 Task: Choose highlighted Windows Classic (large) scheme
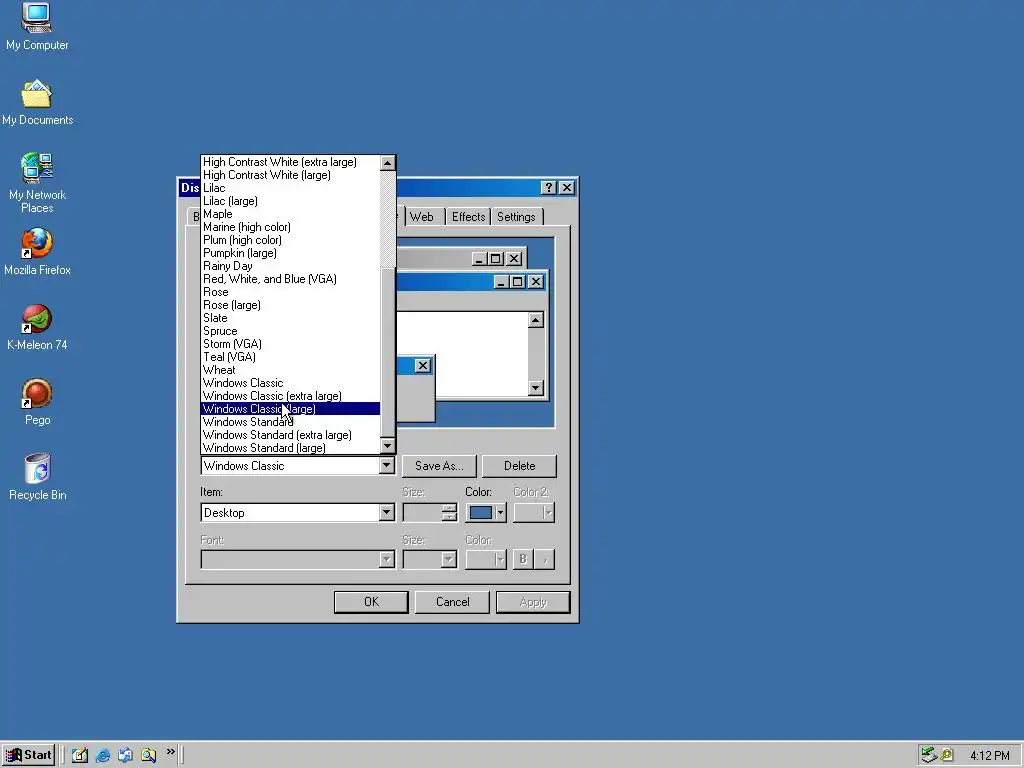pyautogui.click(x=290, y=409)
